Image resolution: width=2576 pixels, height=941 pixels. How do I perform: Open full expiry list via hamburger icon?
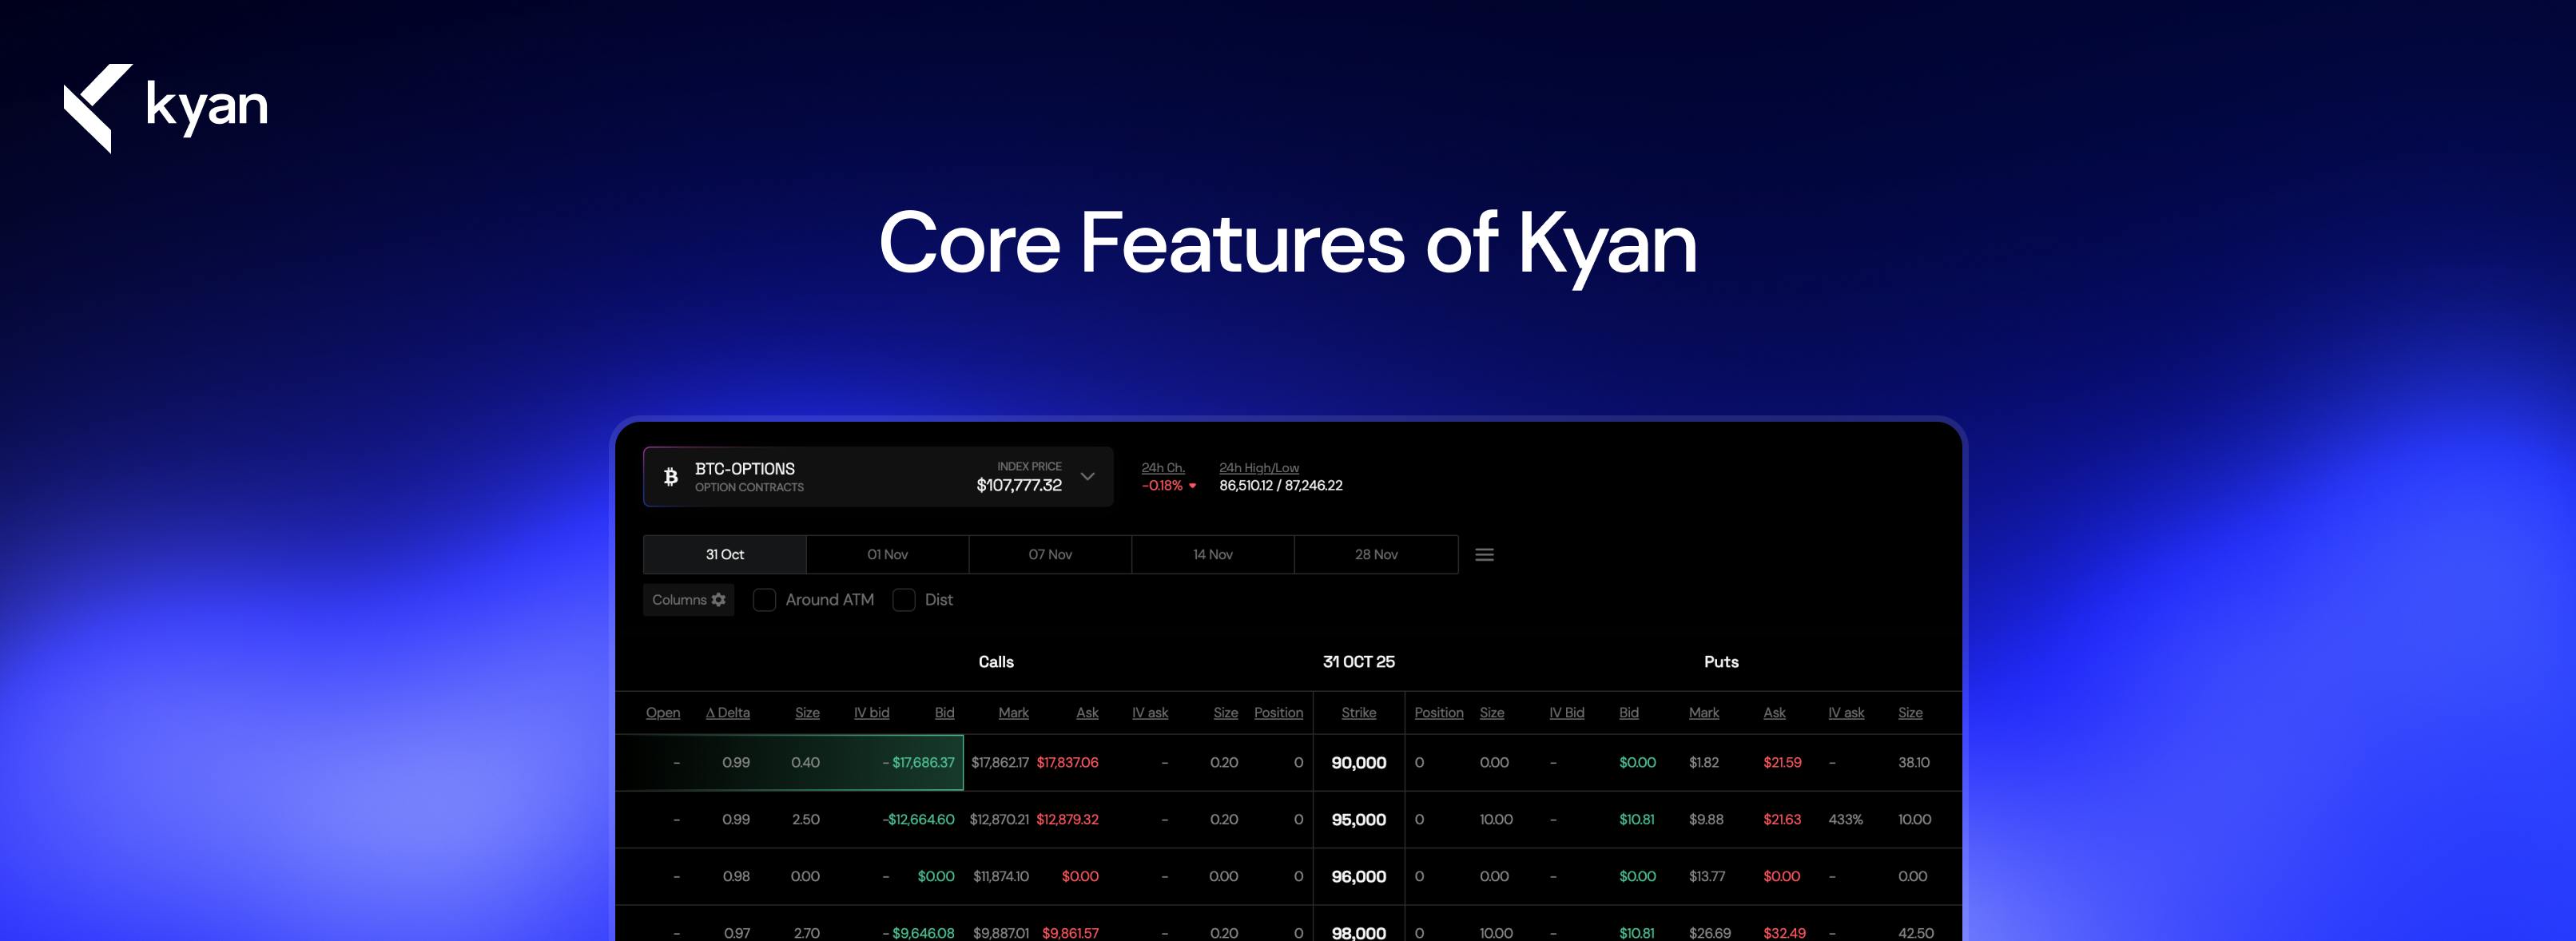click(1484, 554)
